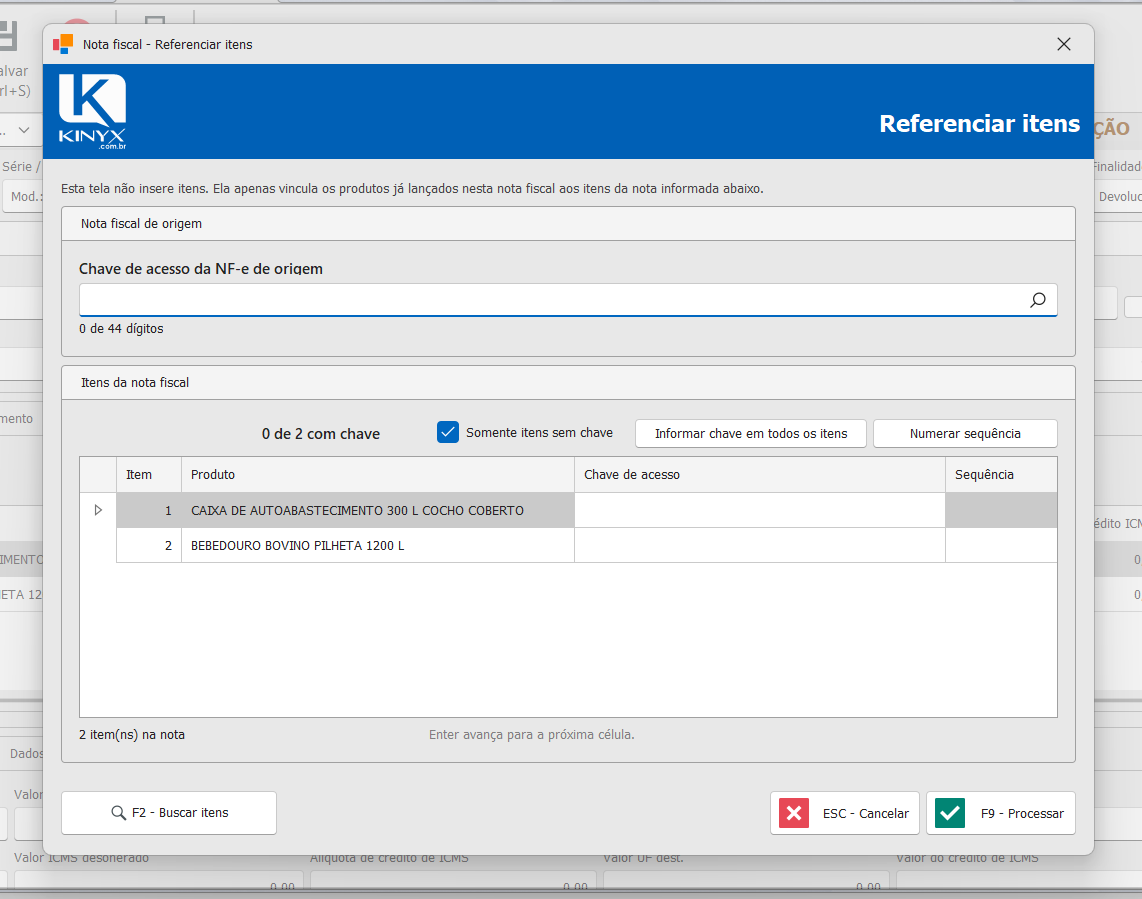Image resolution: width=1142 pixels, height=899 pixels.
Task: Close the Referenciar itens dialog
Action: point(1063,44)
